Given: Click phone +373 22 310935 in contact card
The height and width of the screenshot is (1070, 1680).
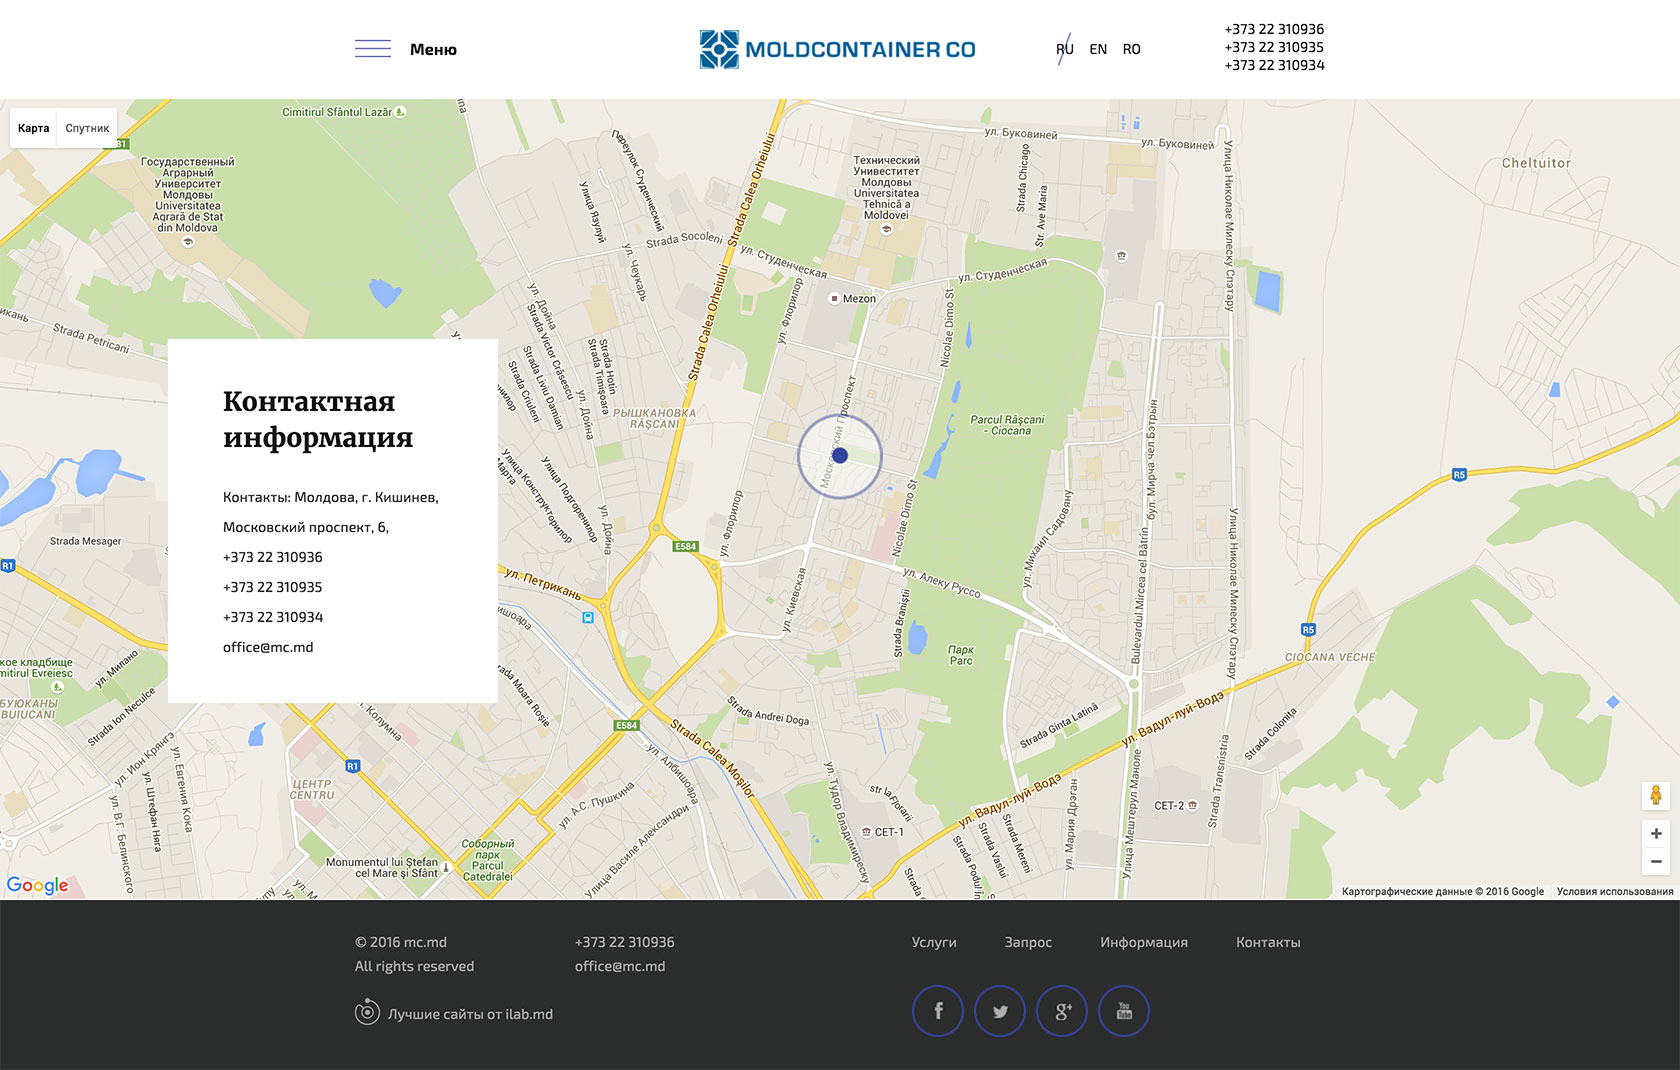Looking at the screenshot, I should click(x=273, y=587).
